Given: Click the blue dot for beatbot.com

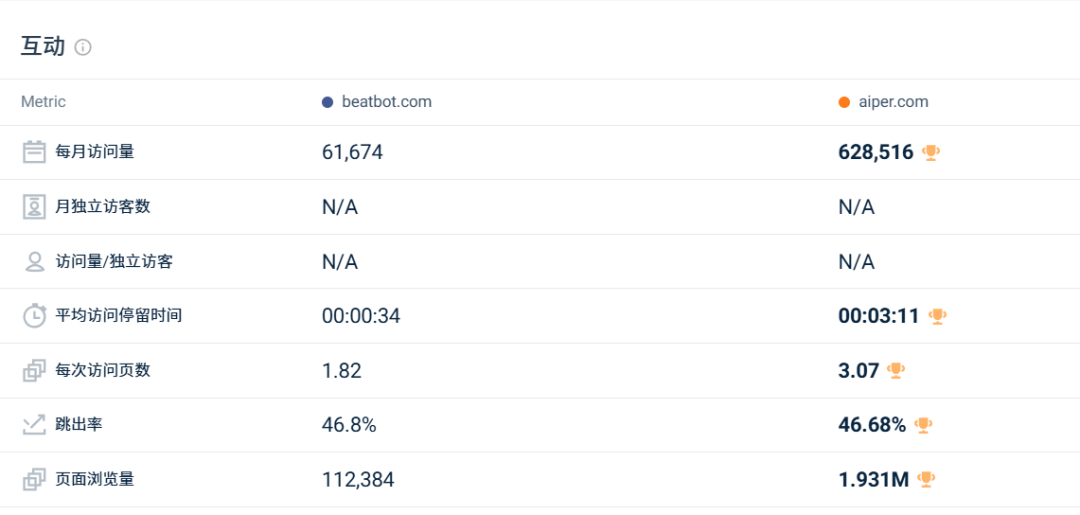Looking at the screenshot, I should pyautogui.click(x=327, y=102).
